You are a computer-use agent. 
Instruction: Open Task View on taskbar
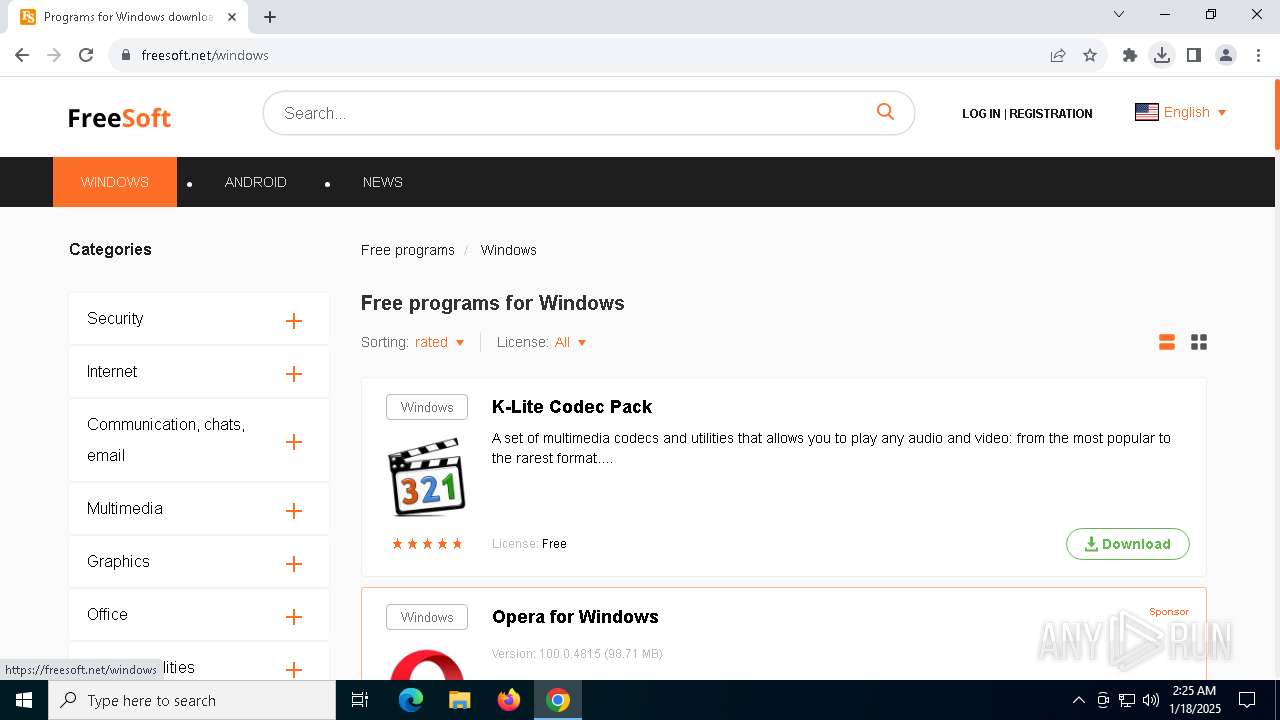(x=360, y=700)
